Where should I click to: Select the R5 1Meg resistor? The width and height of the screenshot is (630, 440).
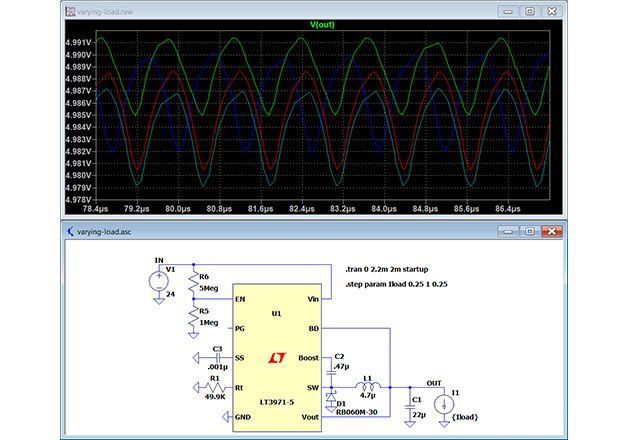(x=192, y=318)
